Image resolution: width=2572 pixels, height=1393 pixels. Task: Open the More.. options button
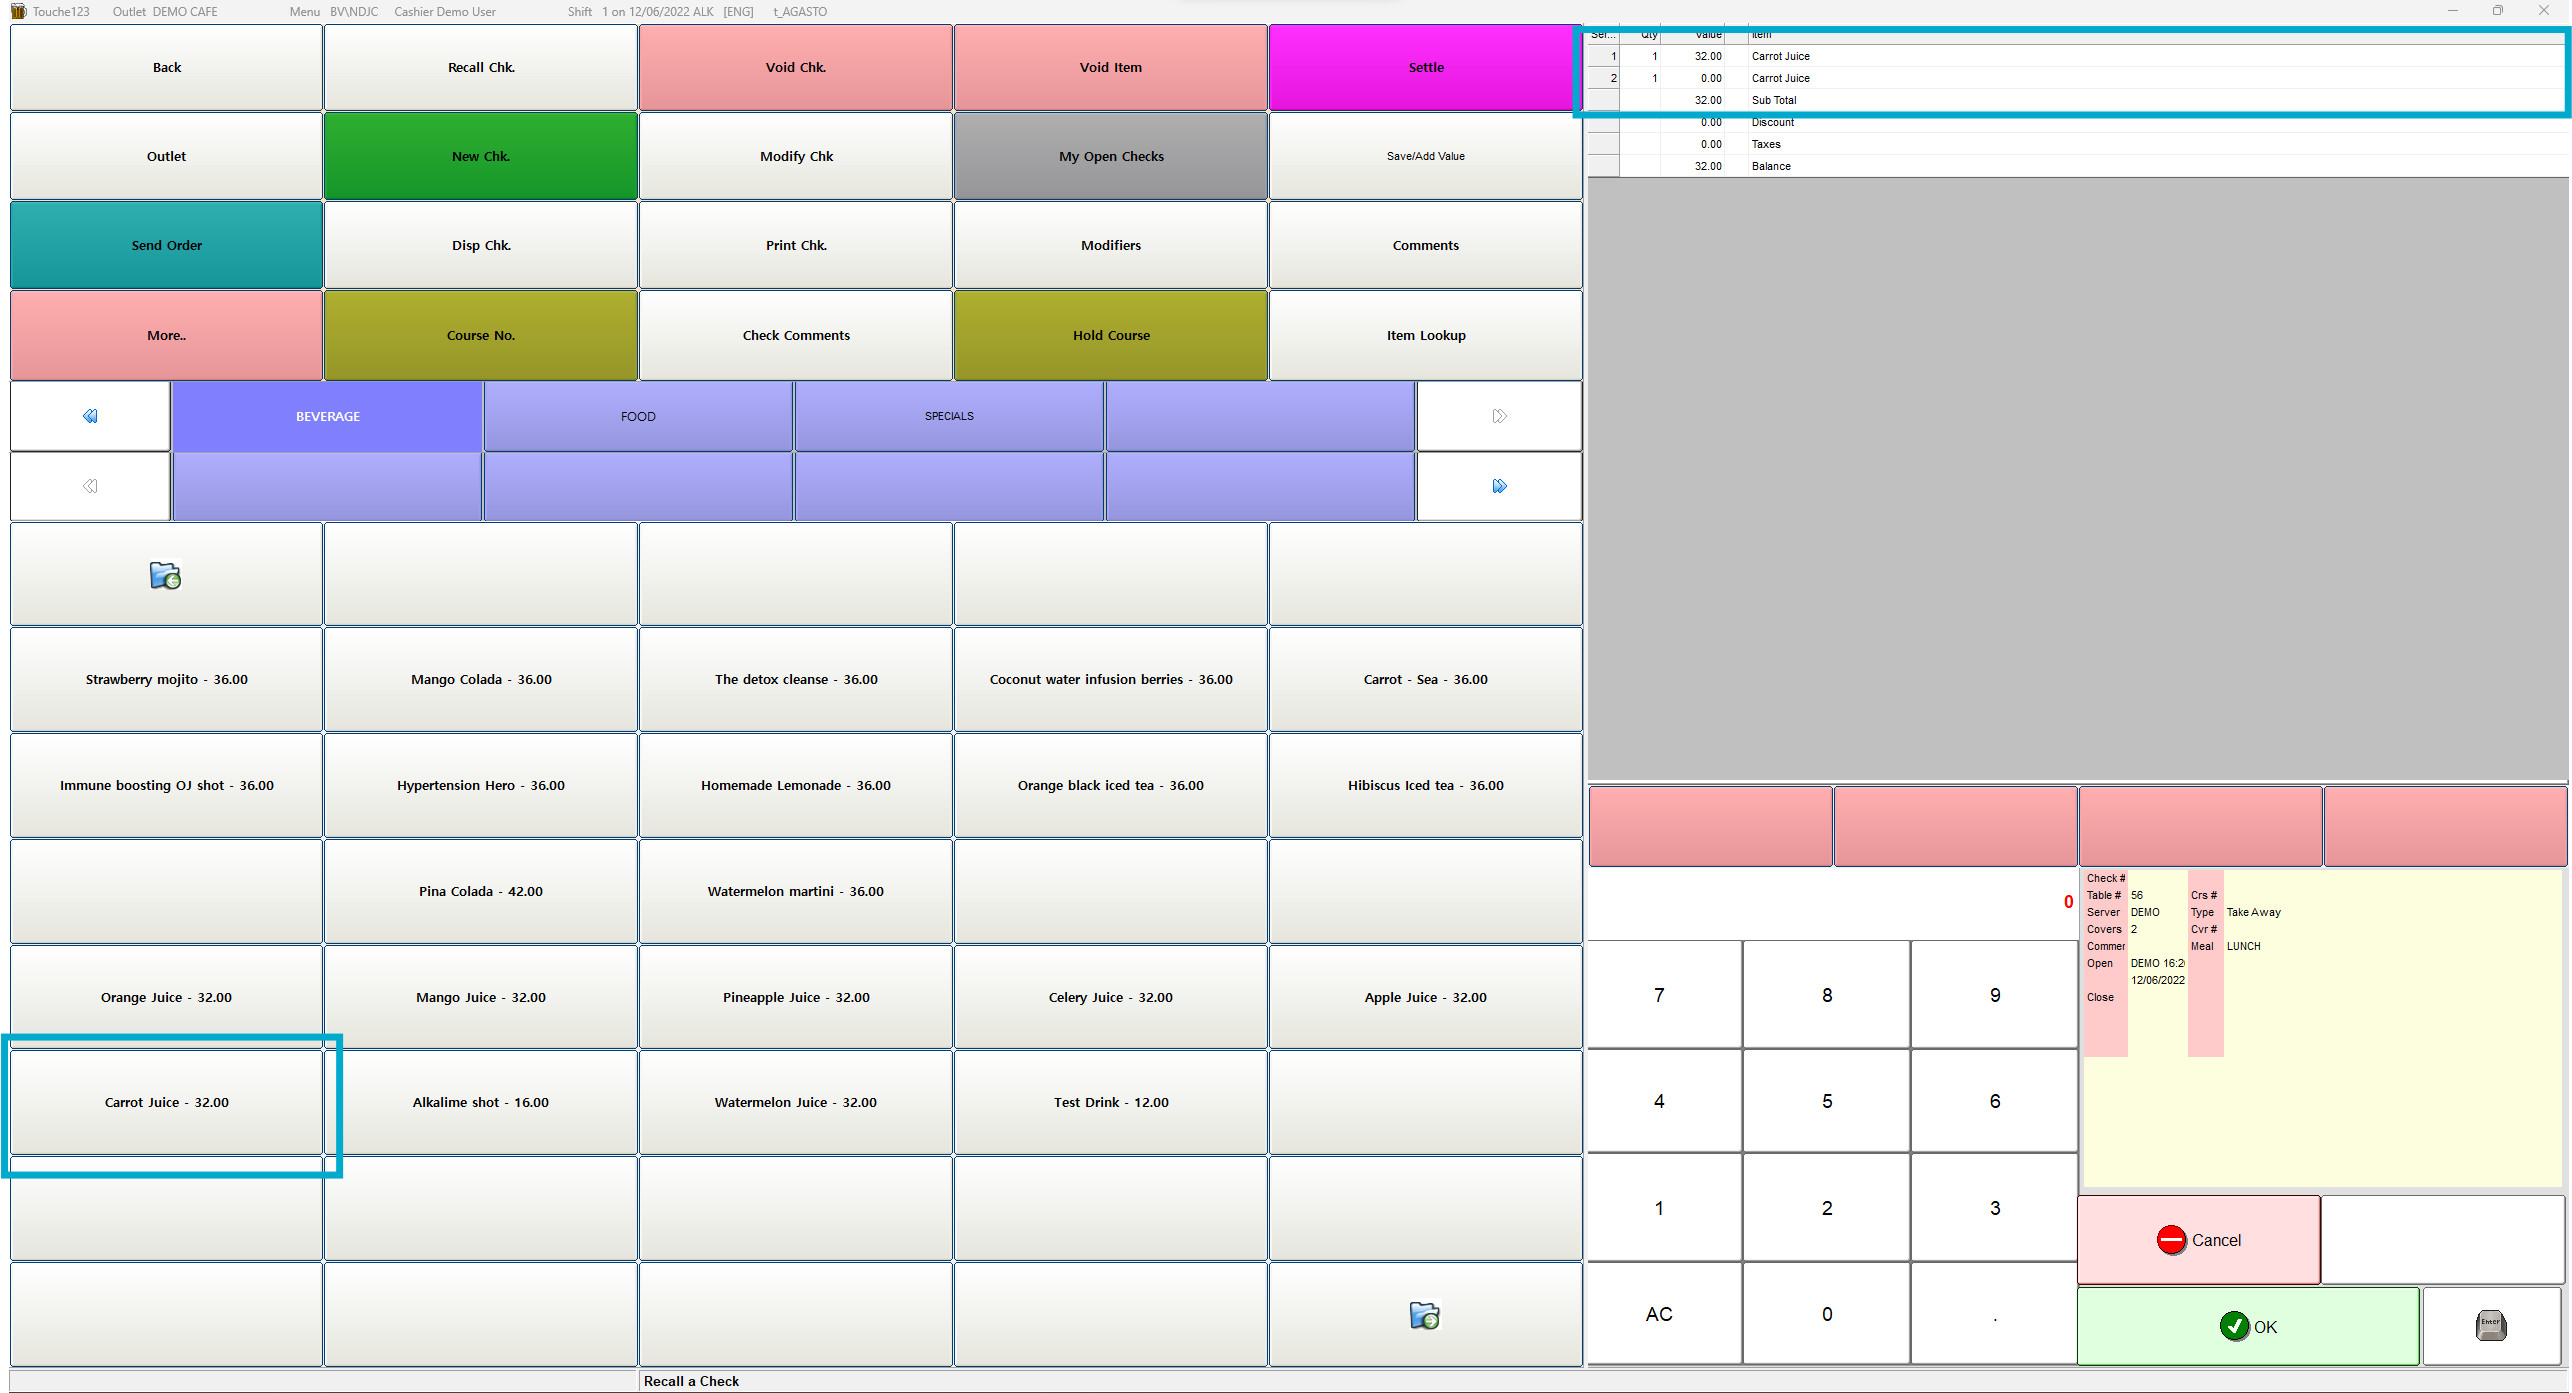pyautogui.click(x=166, y=335)
